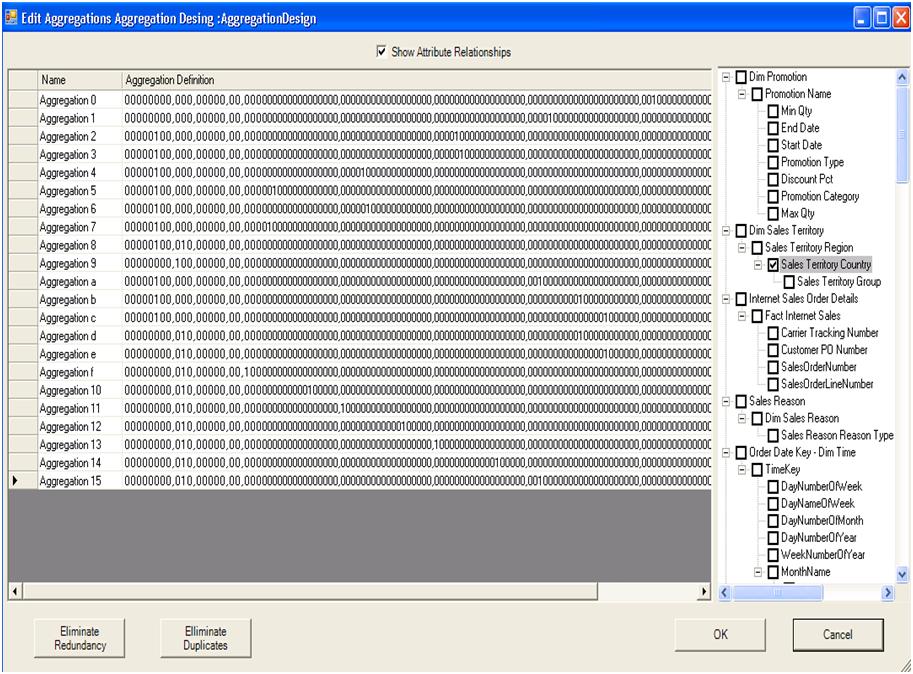Collapse the Order Date Key - Dim Time node
This screenshot has height=674, width=913.
pyautogui.click(x=726, y=453)
